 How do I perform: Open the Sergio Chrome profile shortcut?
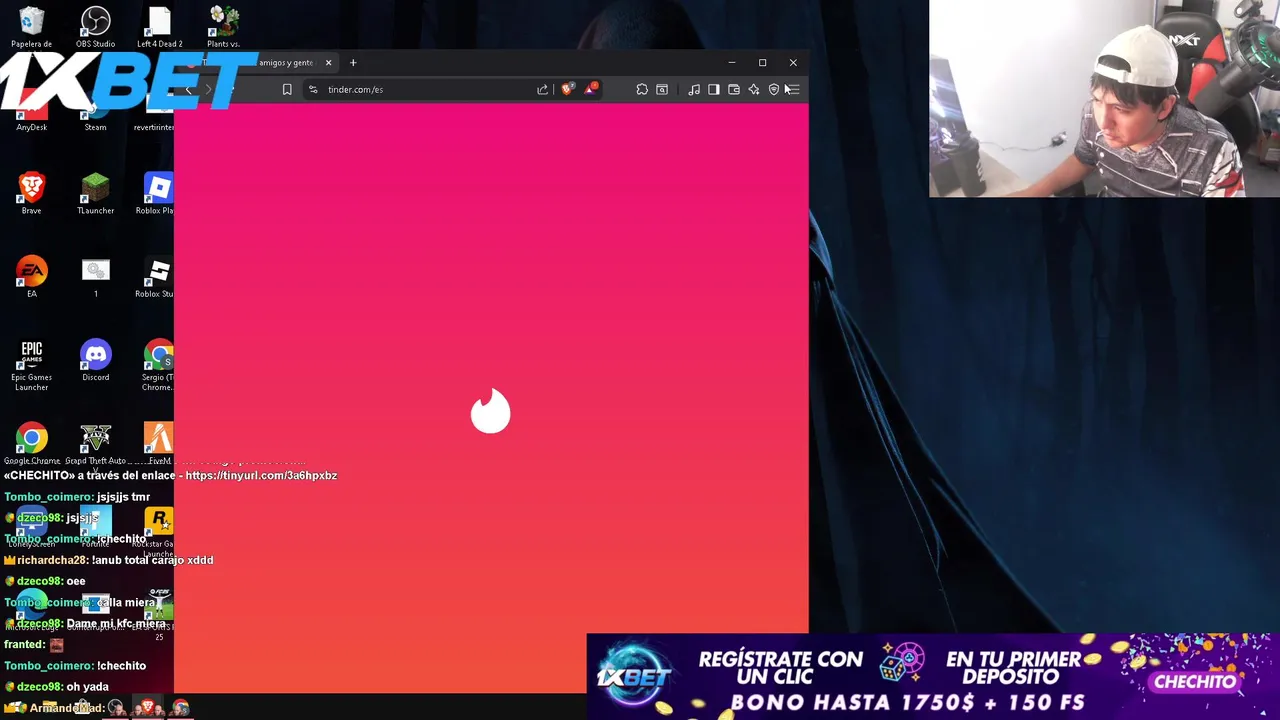[x=158, y=365]
